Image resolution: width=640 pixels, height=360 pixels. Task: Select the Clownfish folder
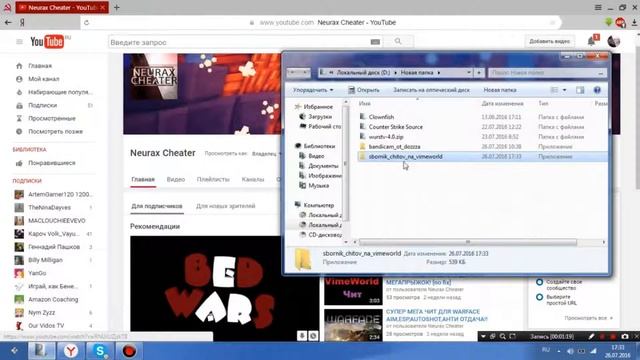coord(381,117)
